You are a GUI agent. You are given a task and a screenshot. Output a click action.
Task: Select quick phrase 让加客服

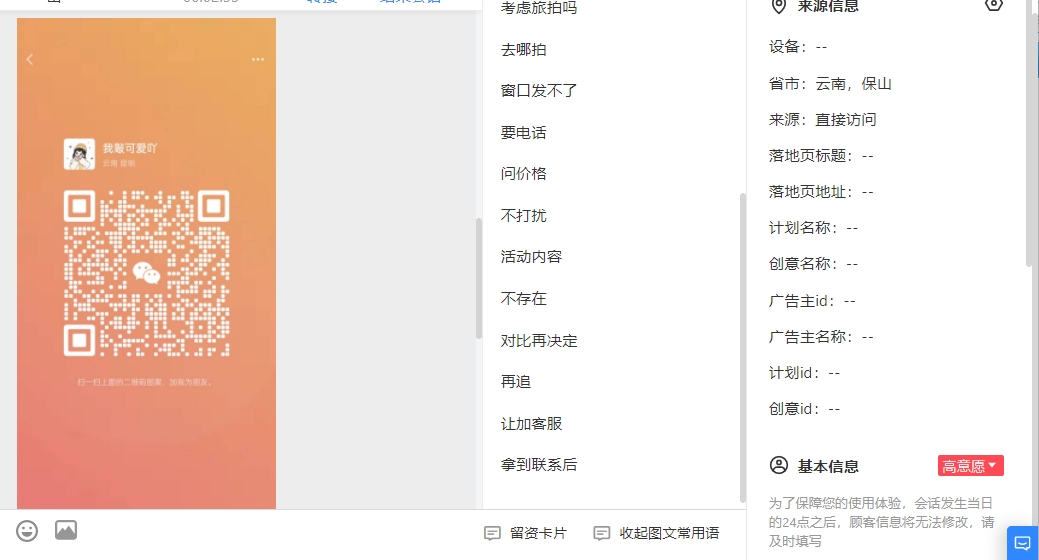[531, 423]
